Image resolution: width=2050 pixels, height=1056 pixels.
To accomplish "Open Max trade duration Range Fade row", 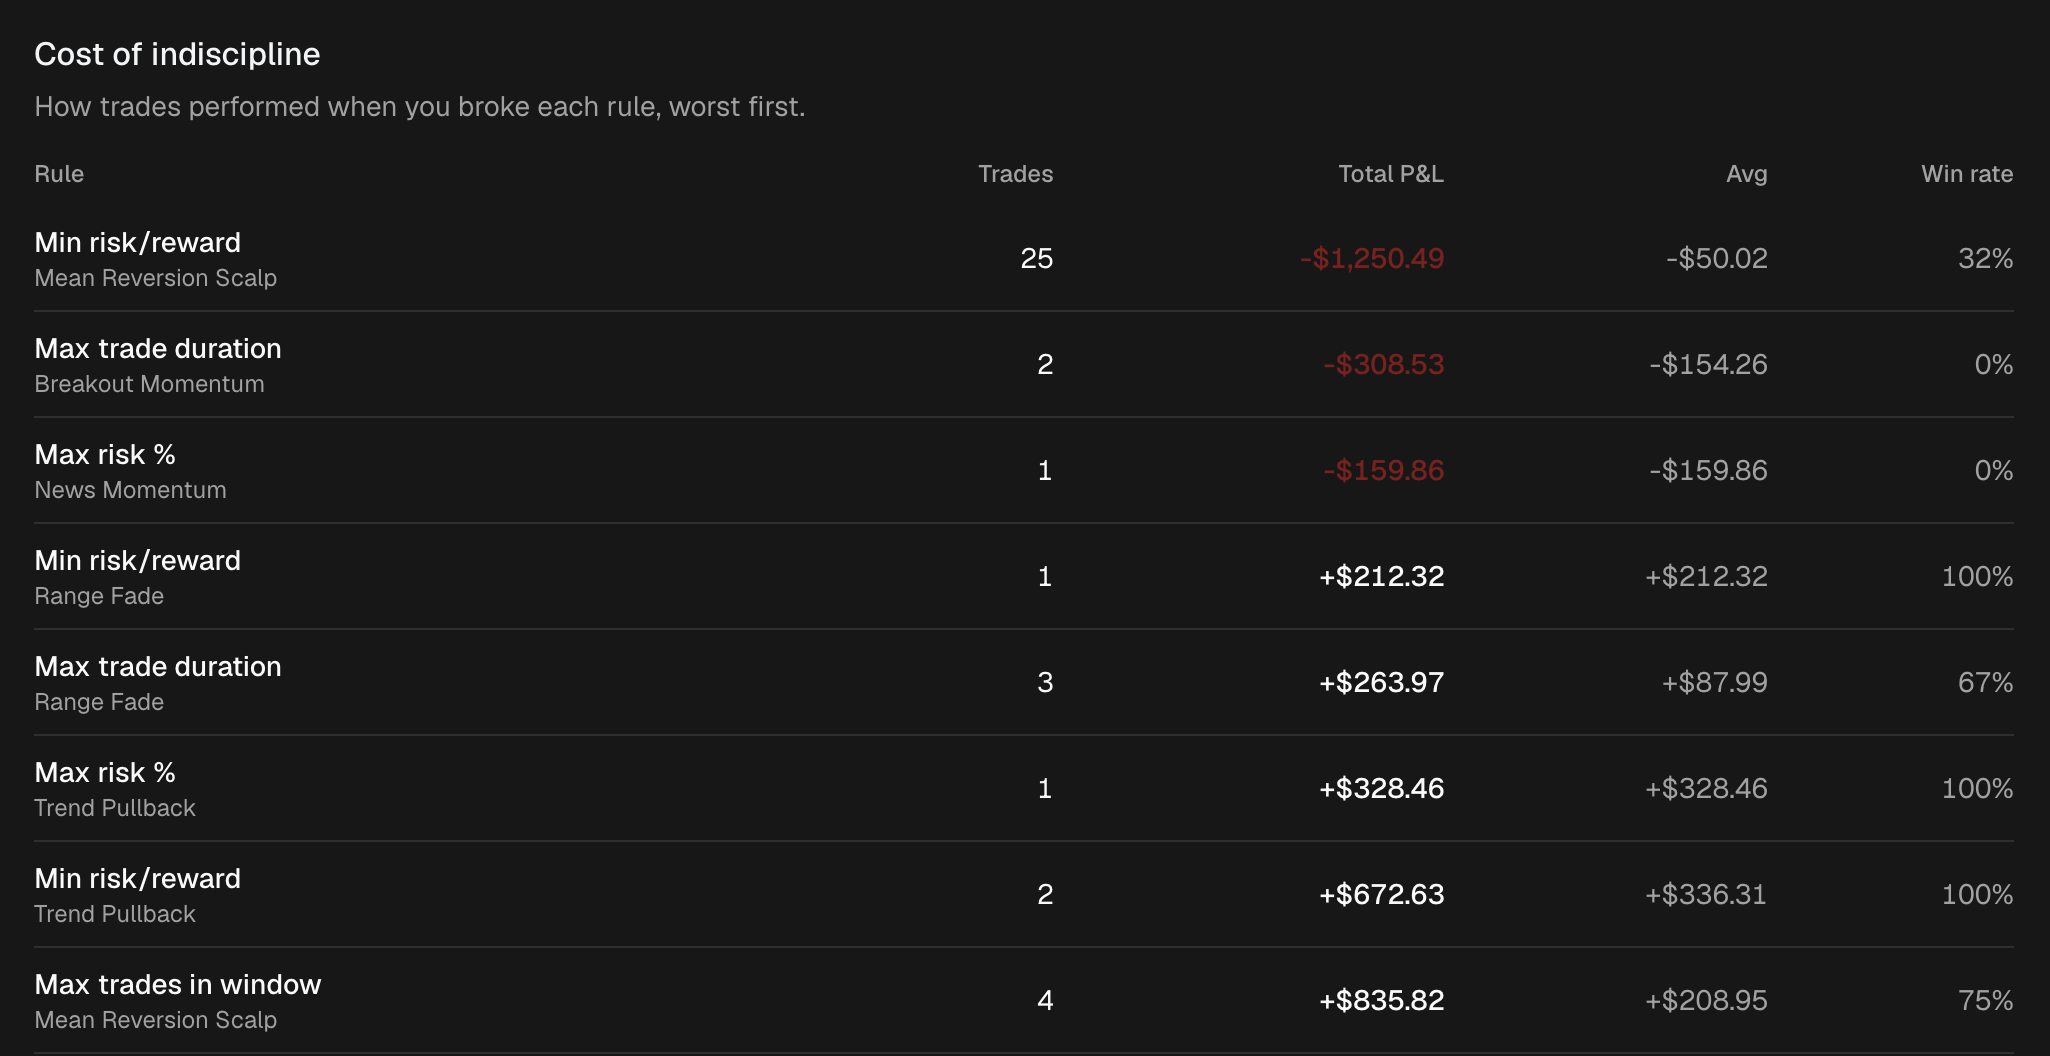I will 1024,682.
